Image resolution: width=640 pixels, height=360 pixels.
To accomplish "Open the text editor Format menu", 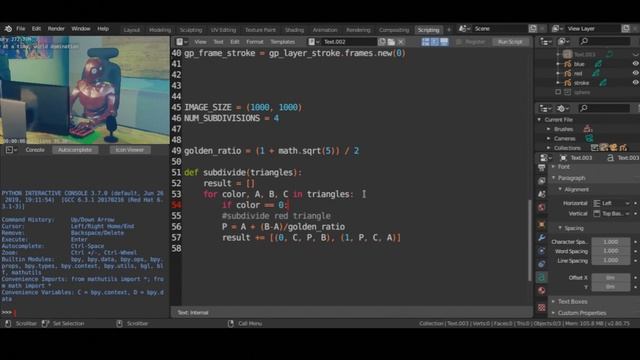I will pyautogui.click(x=255, y=42).
